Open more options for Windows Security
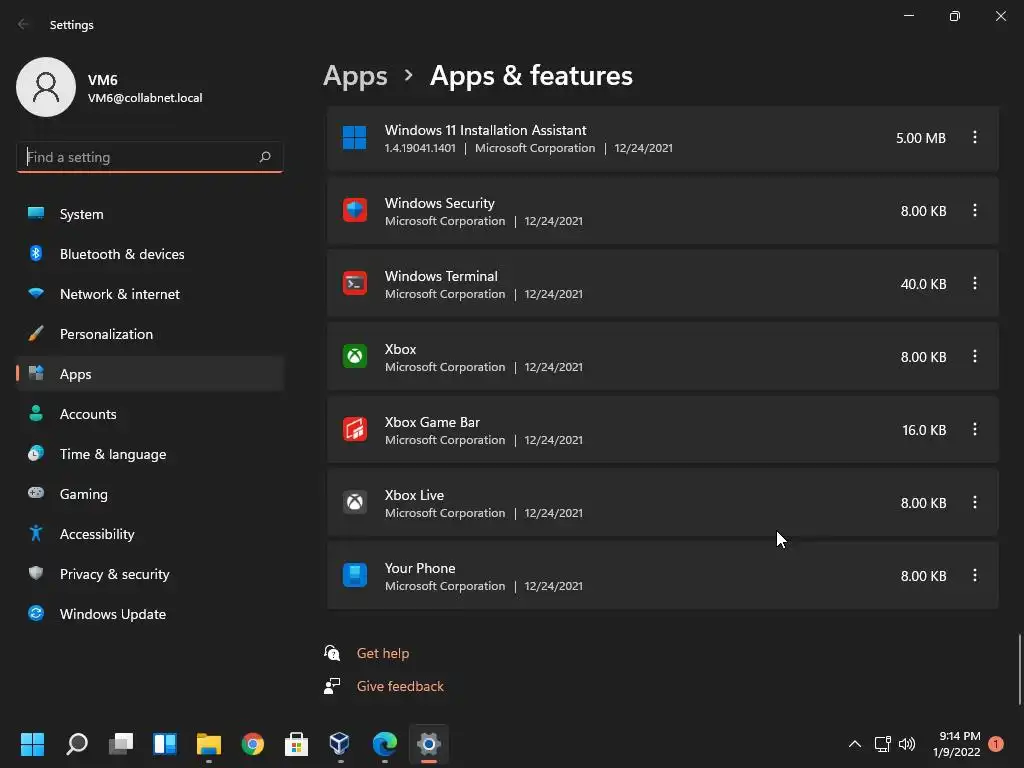This screenshot has width=1024, height=768. coord(974,210)
